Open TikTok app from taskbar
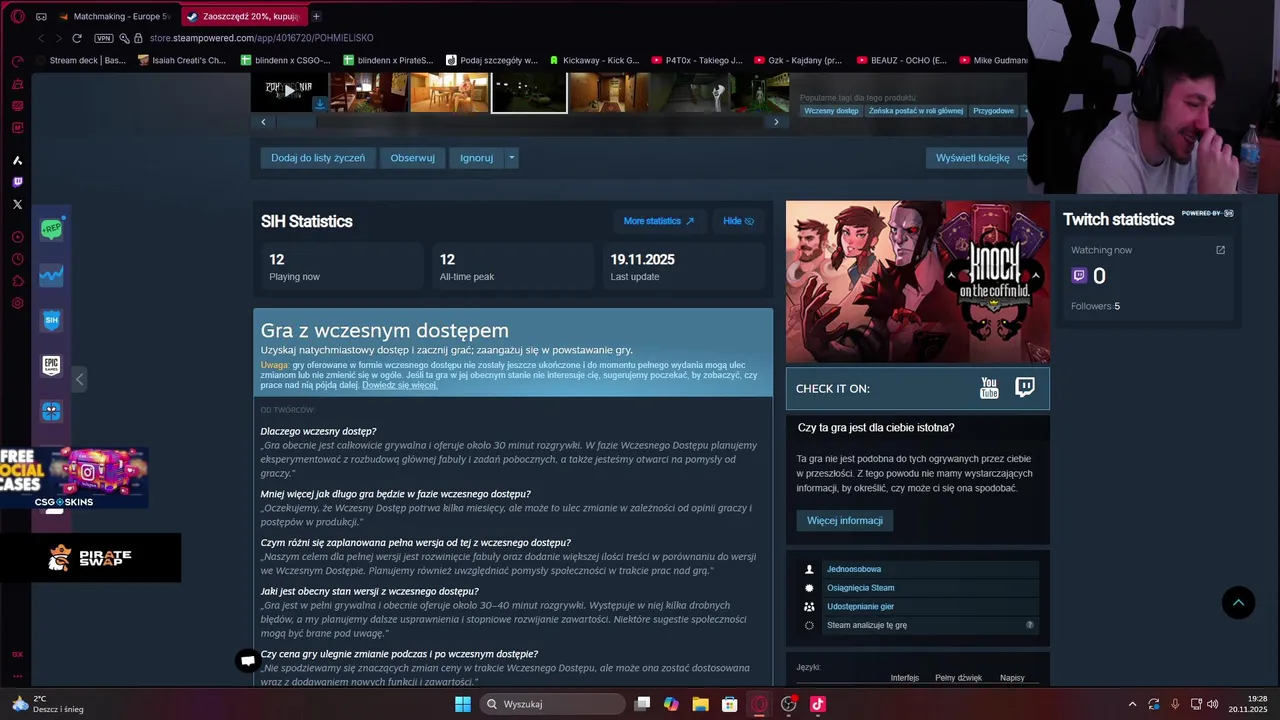 click(x=818, y=704)
